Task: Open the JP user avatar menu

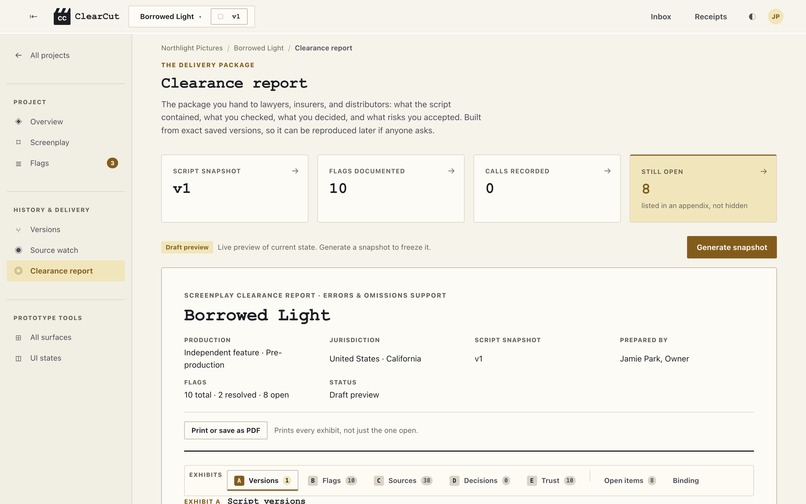Action: click(x=776, y=16)
